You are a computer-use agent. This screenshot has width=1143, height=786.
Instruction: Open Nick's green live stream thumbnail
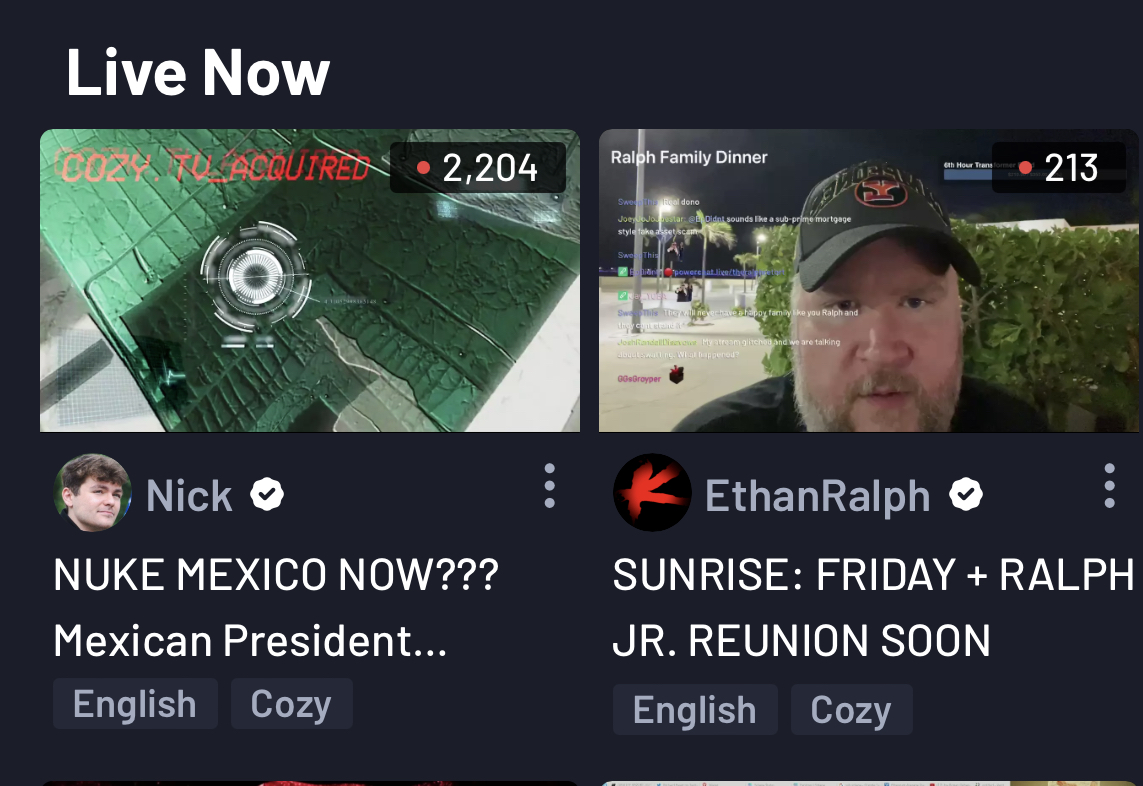(x=310, y=281)
